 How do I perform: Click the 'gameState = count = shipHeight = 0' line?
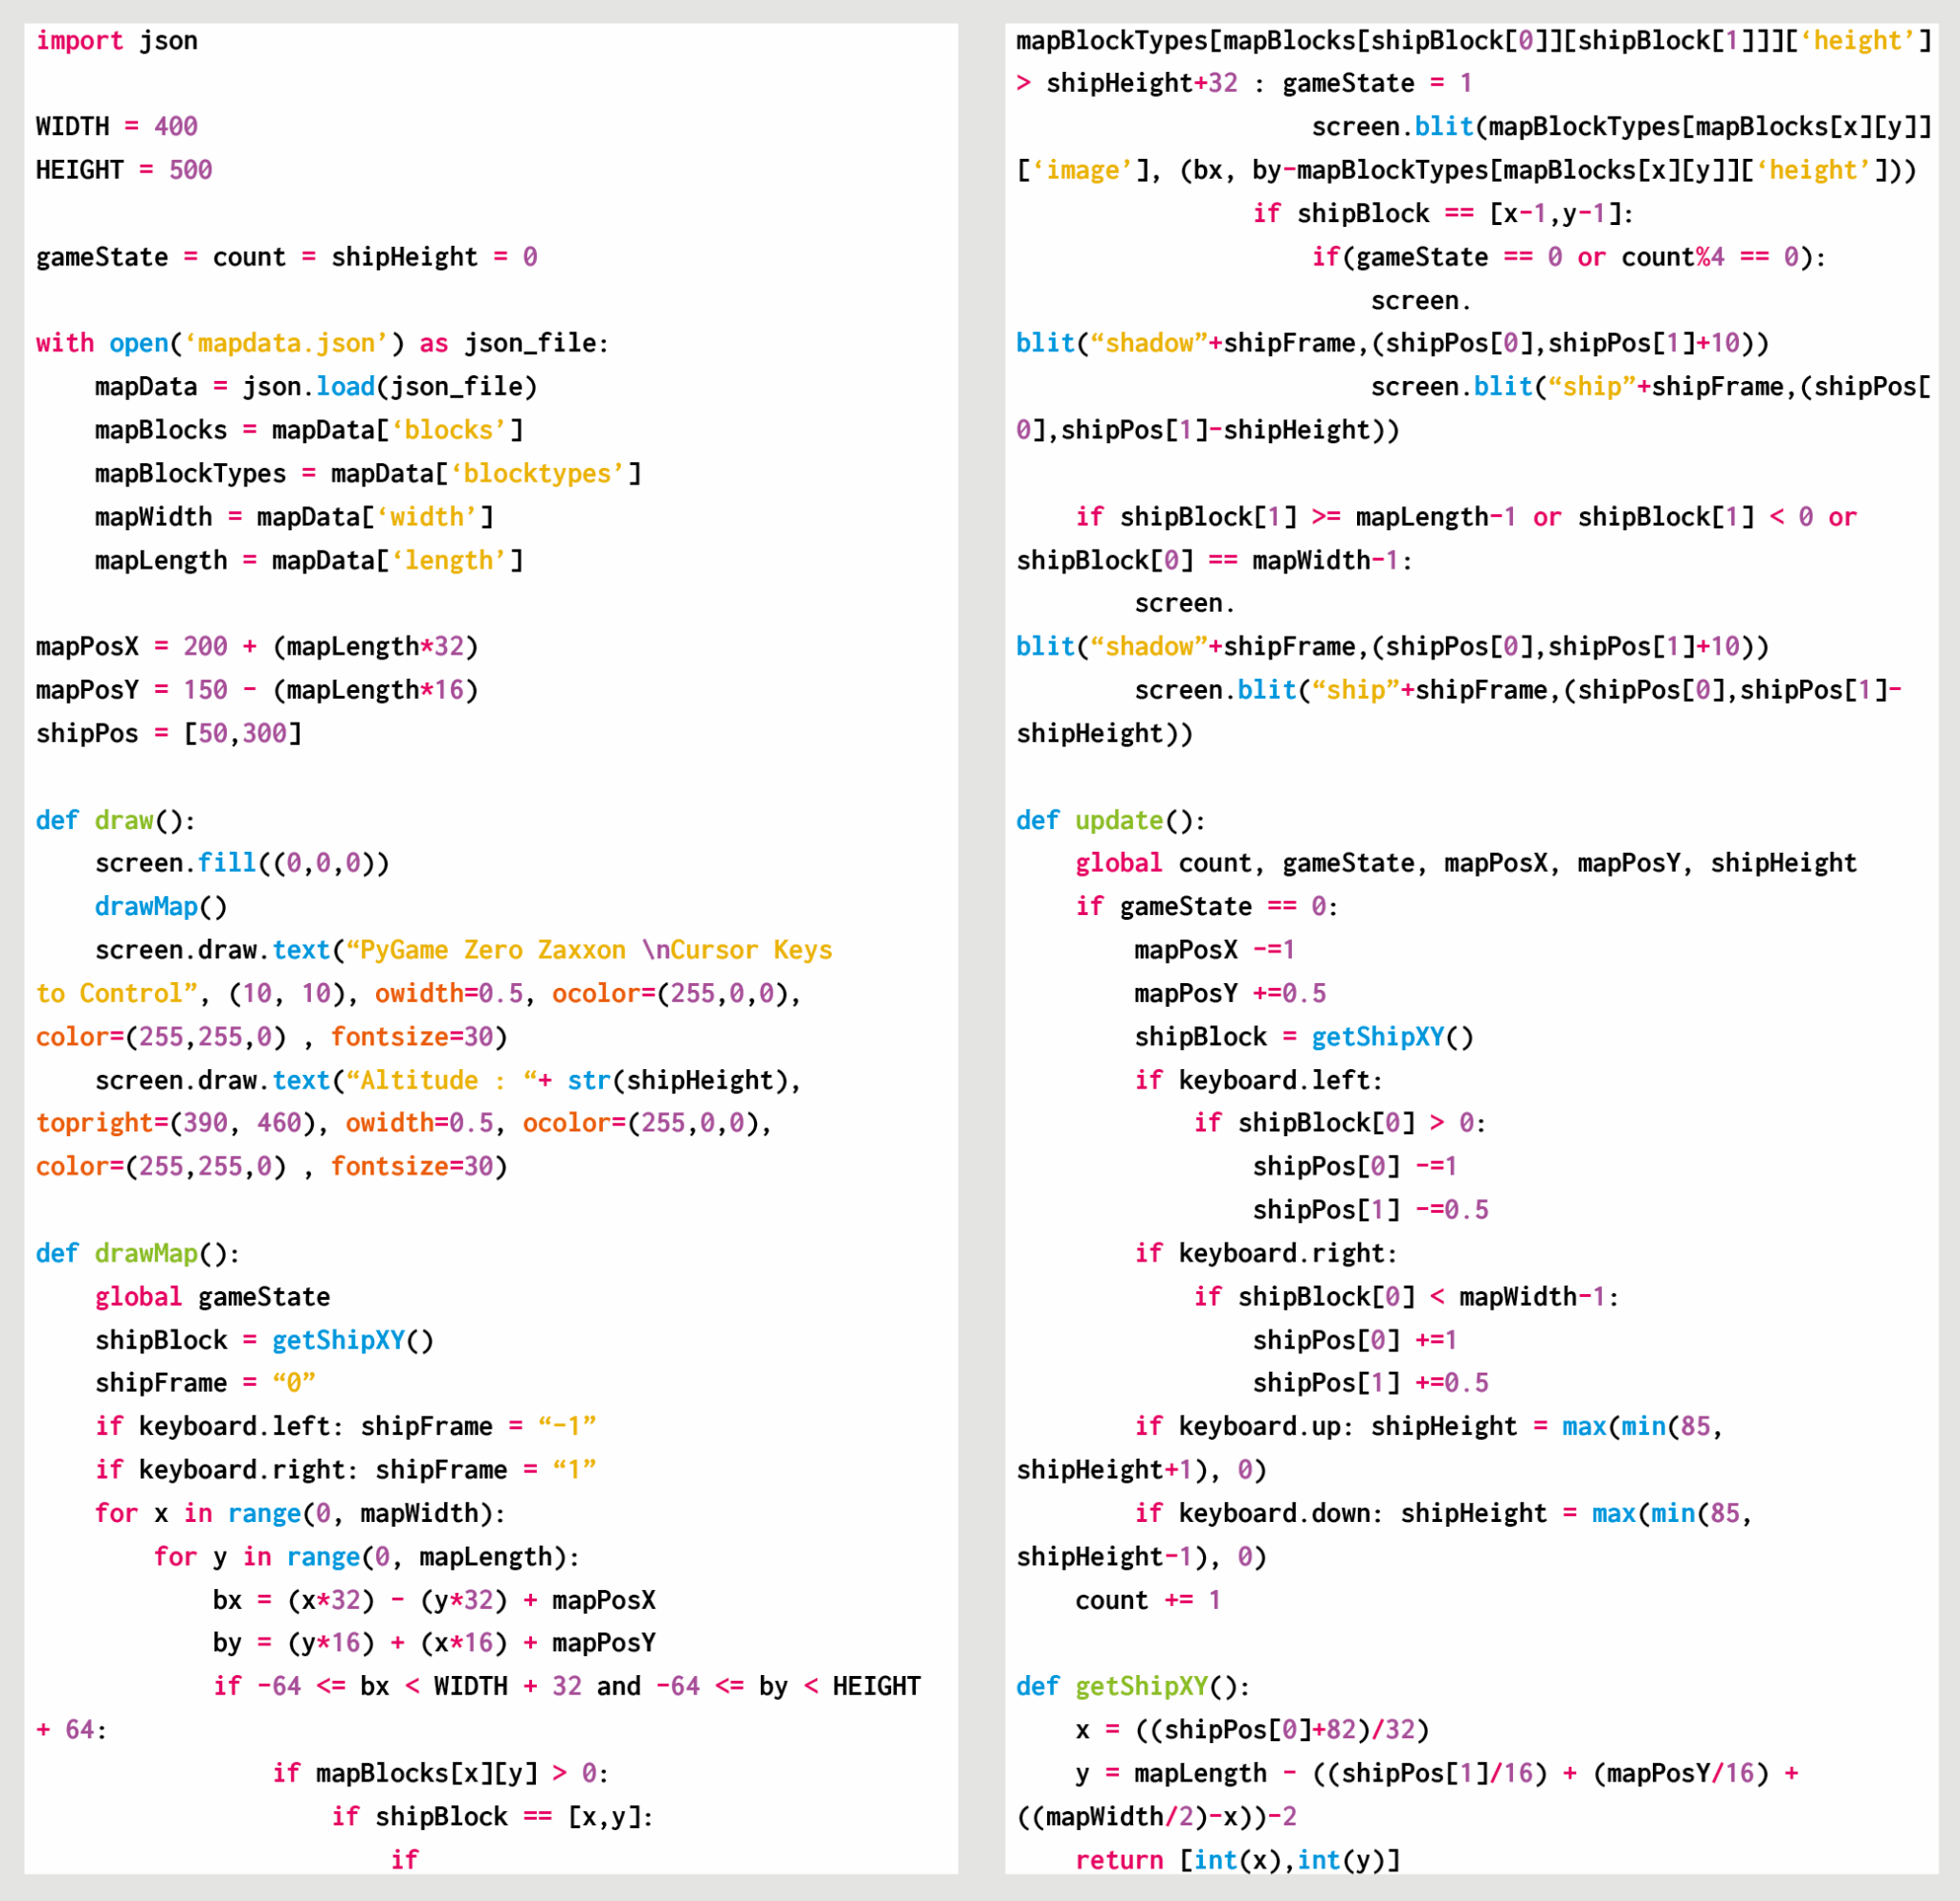point(287,257)
